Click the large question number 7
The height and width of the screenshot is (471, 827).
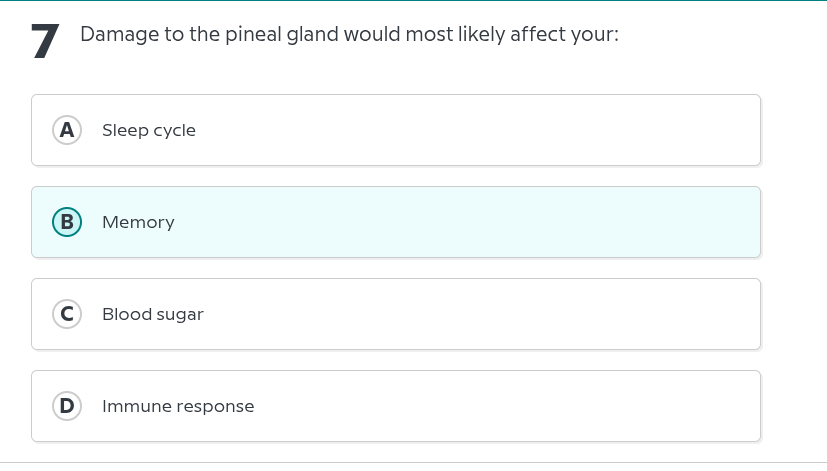coord(44,44)
